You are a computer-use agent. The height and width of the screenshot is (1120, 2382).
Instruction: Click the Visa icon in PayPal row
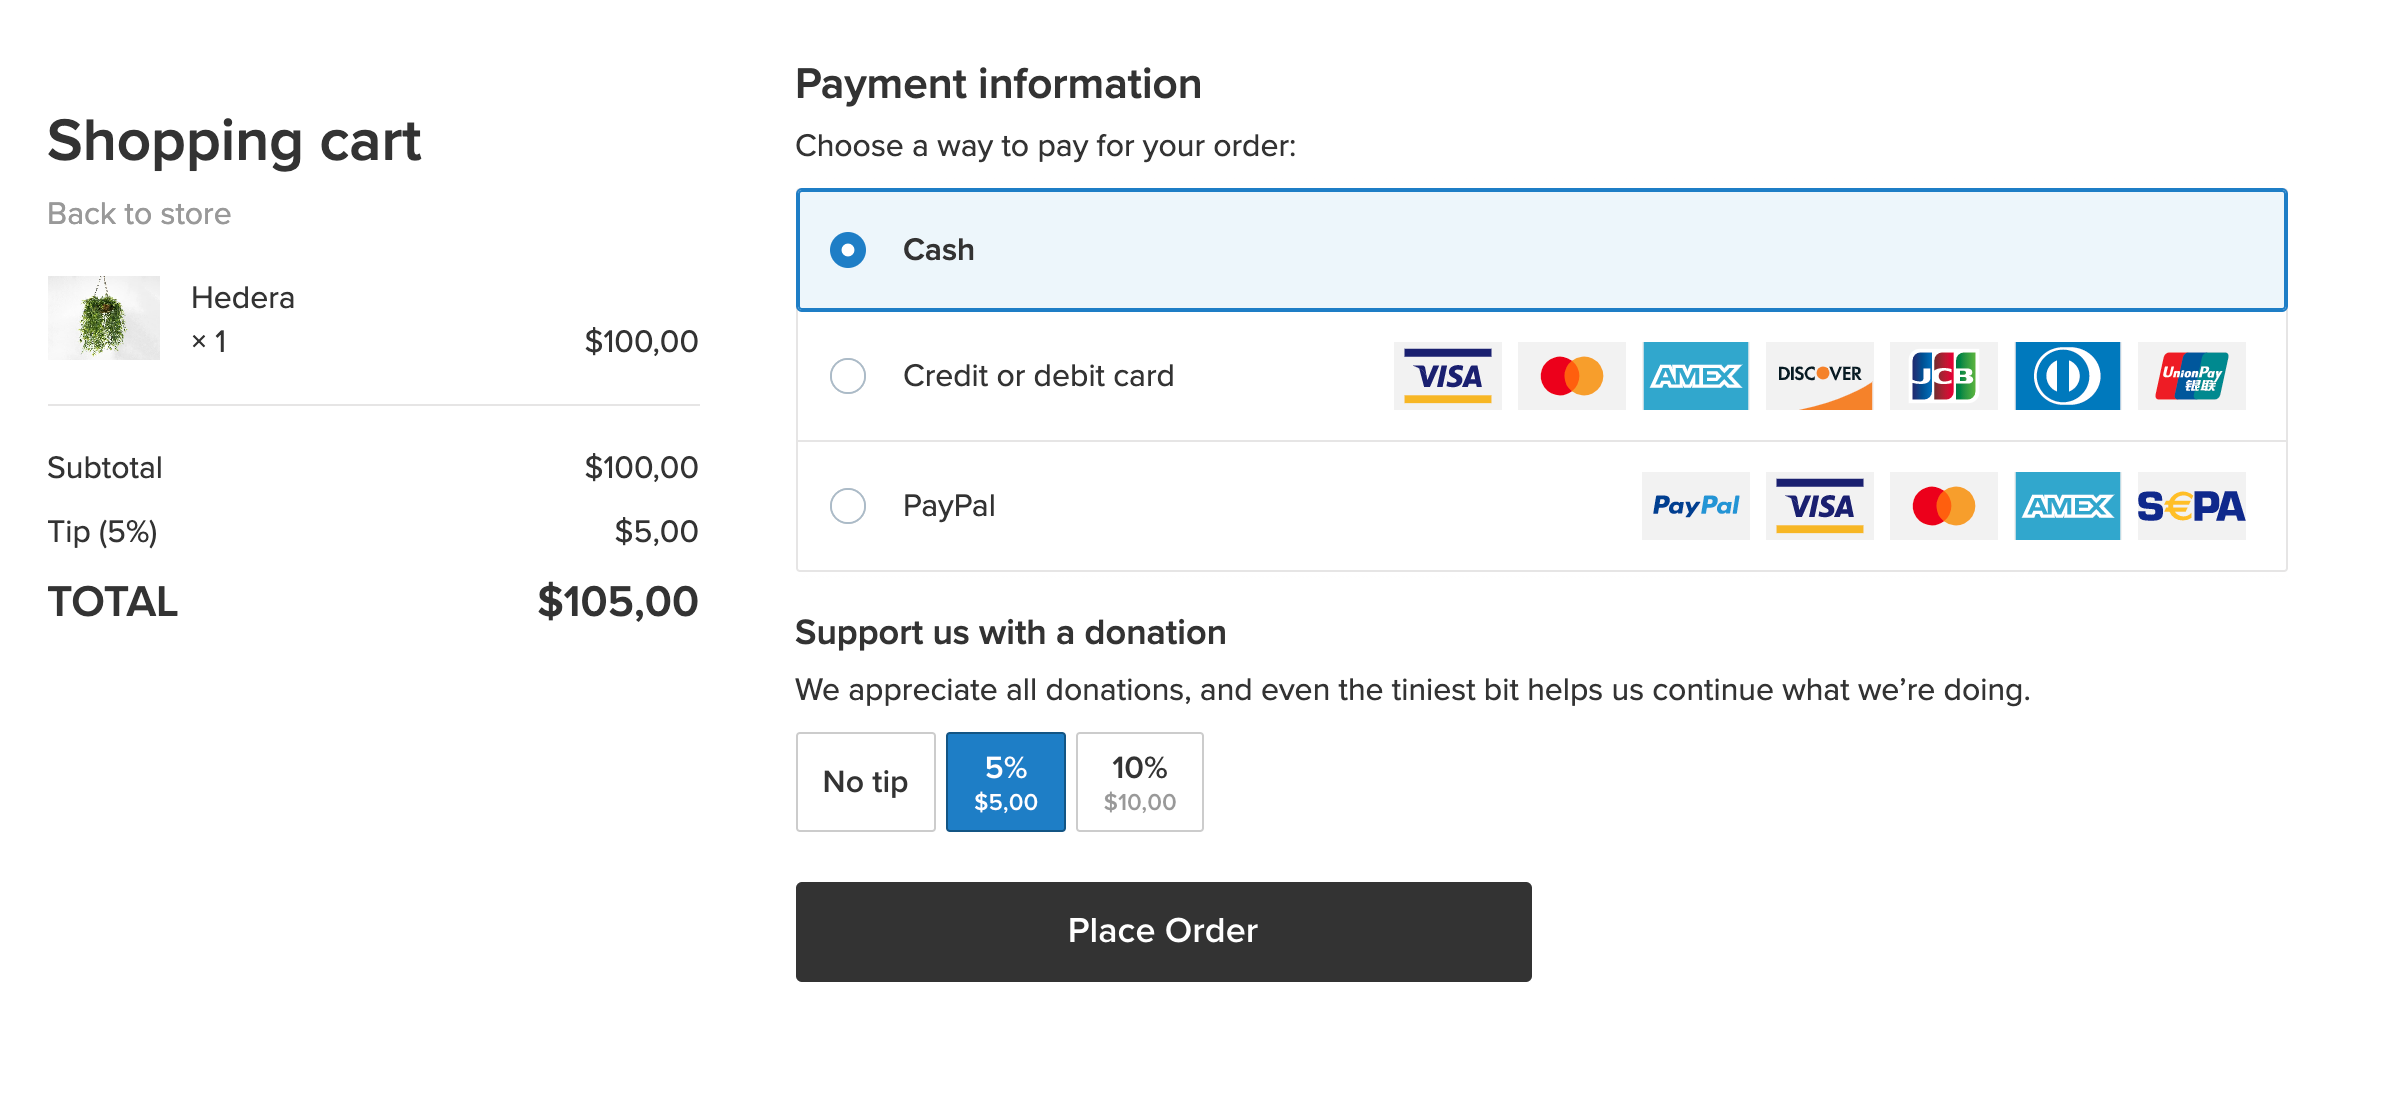[1819, 506]
